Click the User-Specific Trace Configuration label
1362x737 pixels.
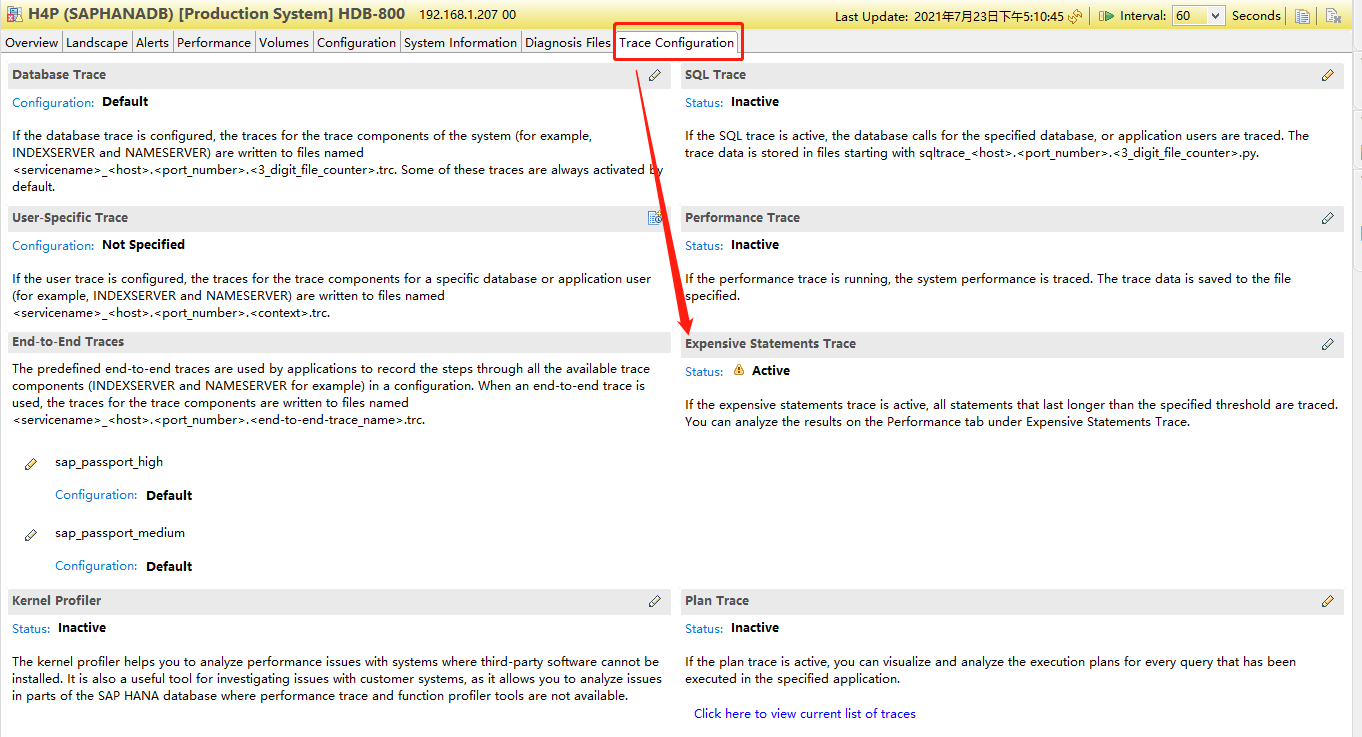(53, 246)
